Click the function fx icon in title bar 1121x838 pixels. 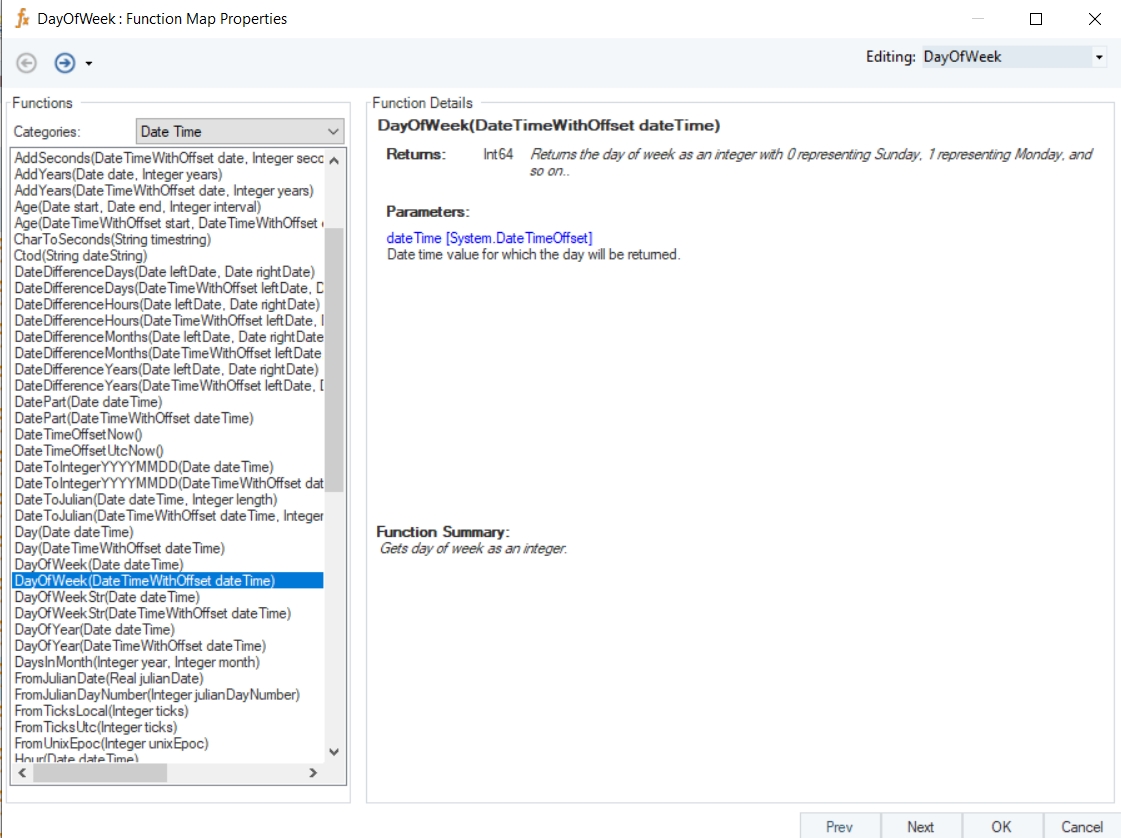[22, 19]
